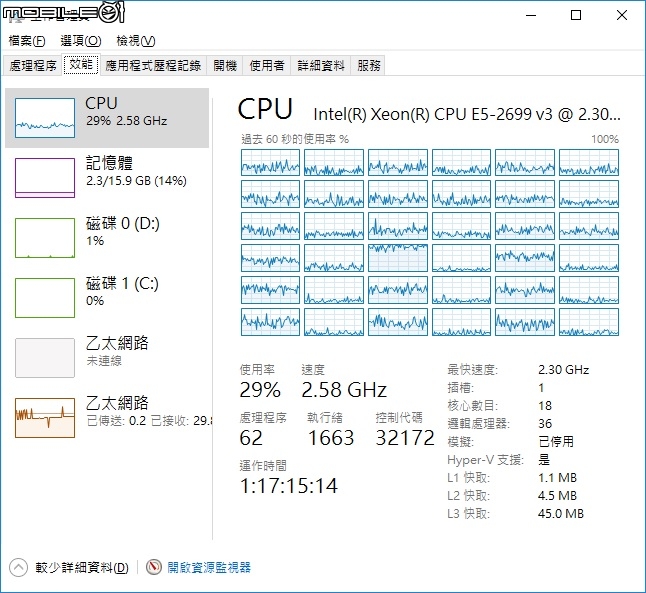Select the active 乙太網路 orange graph
This screenshot has width=646, height=593.
(45, 417)
